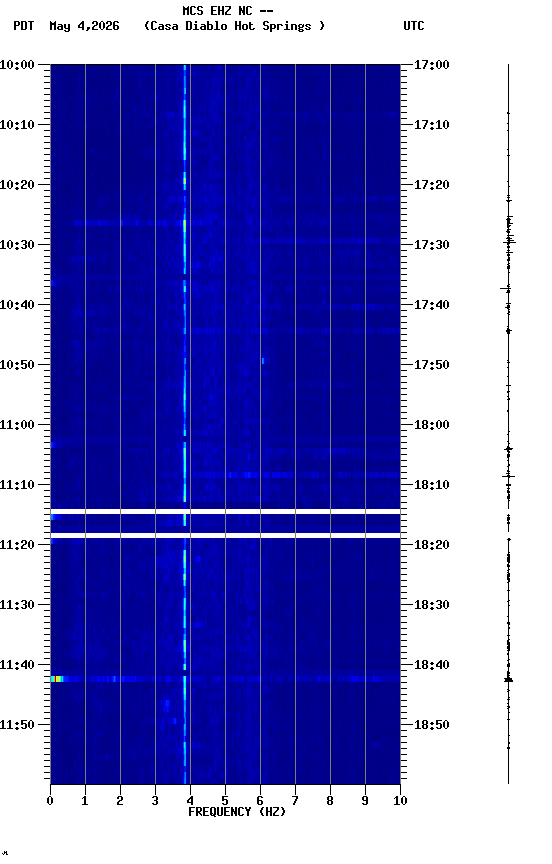Click the station title MCS EHZ NC --
Screen dimensions: 552x864
pyautogui.click(x=228, y=10)
